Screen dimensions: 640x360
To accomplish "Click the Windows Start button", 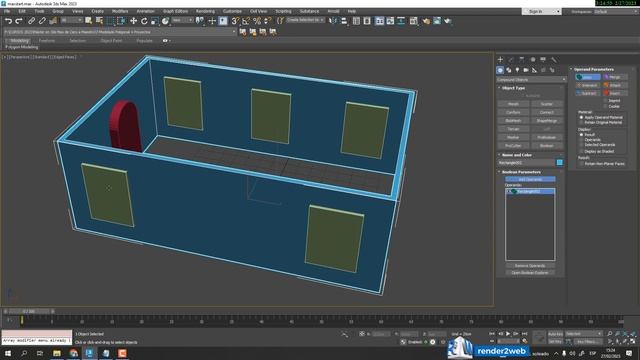I will coord(8,353).
